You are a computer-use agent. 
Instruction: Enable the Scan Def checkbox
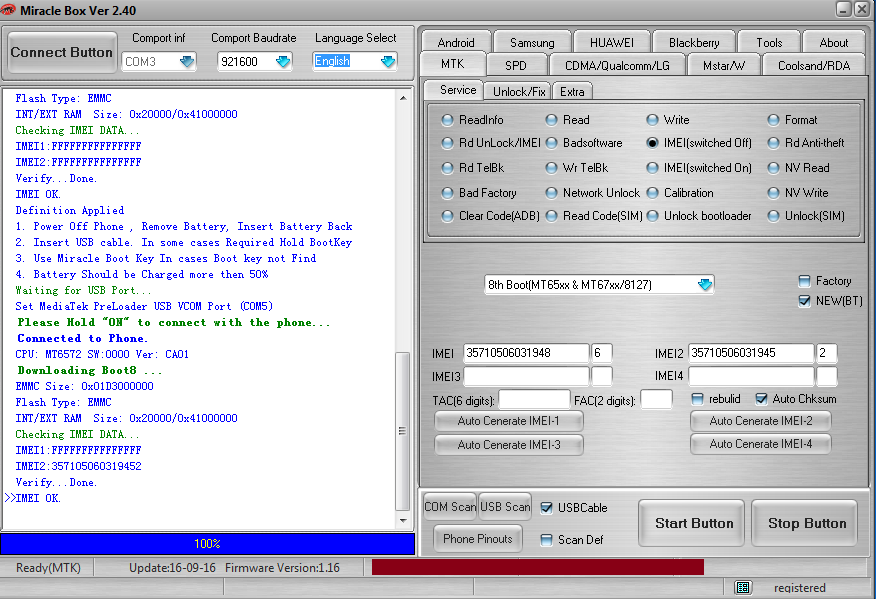(x=546, y=540)
